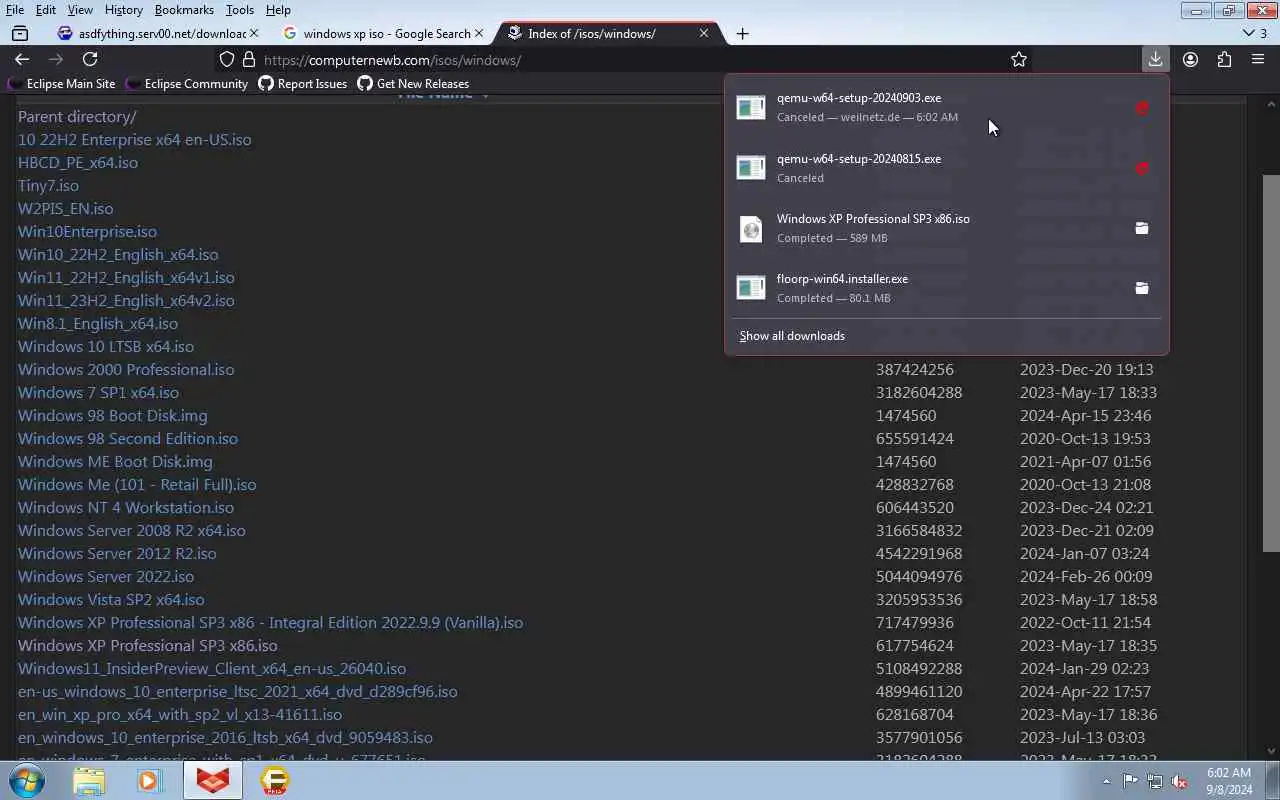Open Eclipse Main Site bookmark
This screenshot has height=800, width=1280.
62,84
